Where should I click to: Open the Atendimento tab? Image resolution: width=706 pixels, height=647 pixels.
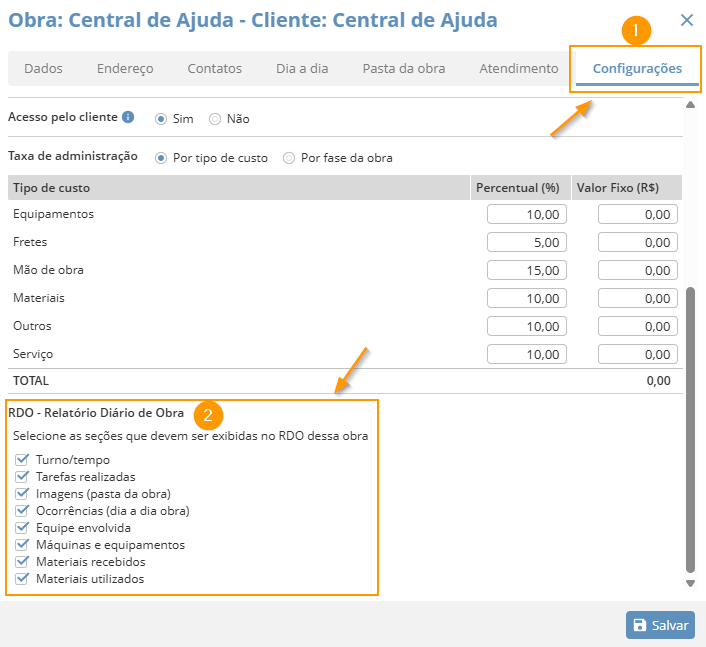[x=518, y=69]
